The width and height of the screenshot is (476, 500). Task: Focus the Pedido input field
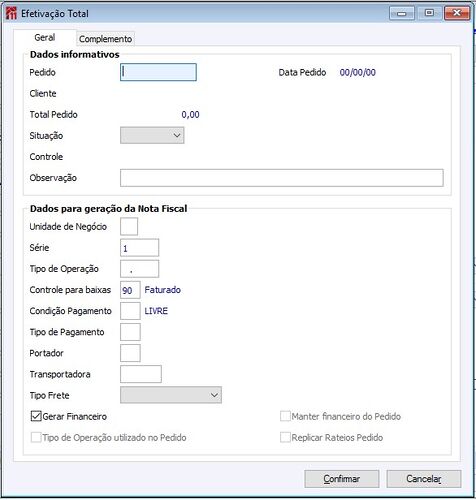tap(158, 72)
